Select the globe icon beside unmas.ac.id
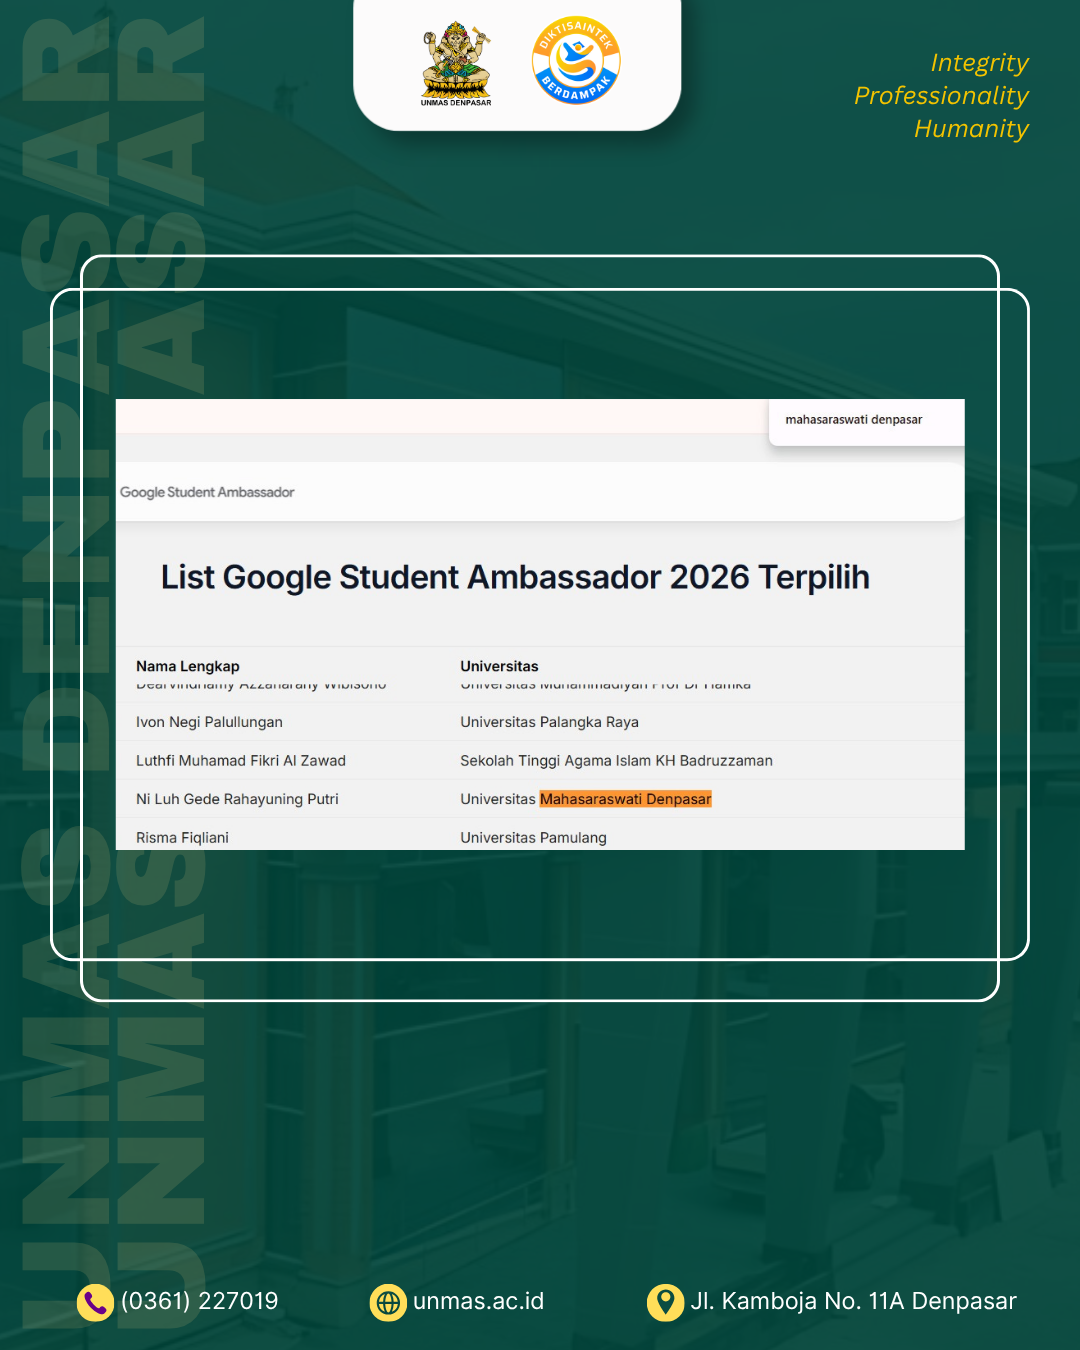The width and height of the screenshot is (1080, 1350). tap(388, 1302)
